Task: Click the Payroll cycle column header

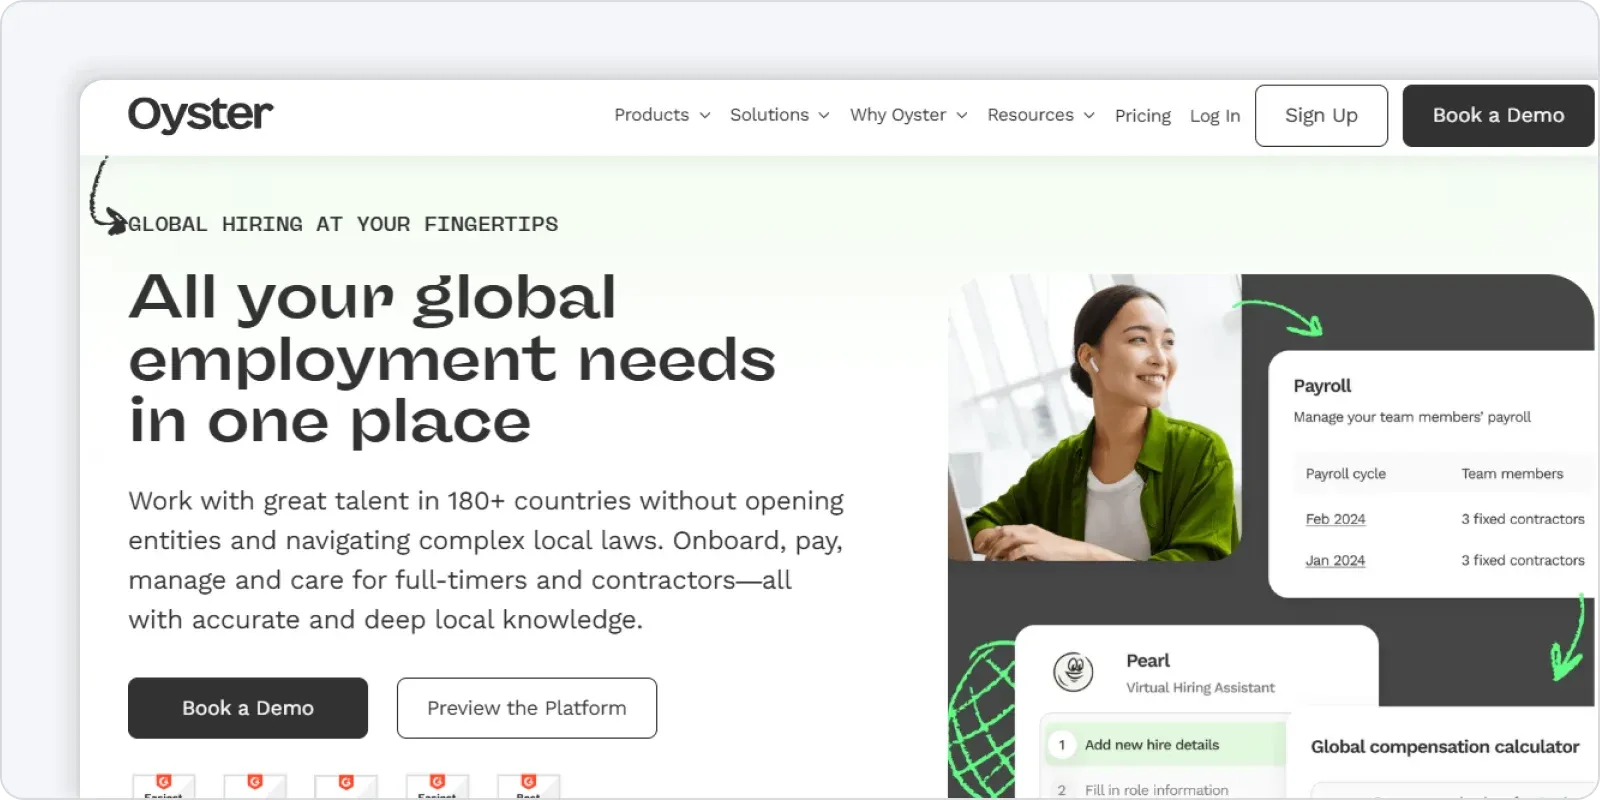Action: point(1345,474)
